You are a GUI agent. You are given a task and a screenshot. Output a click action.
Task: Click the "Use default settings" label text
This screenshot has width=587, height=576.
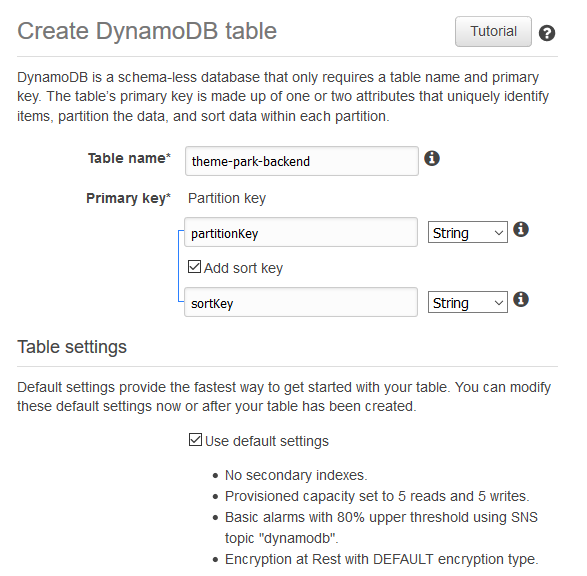267,441
